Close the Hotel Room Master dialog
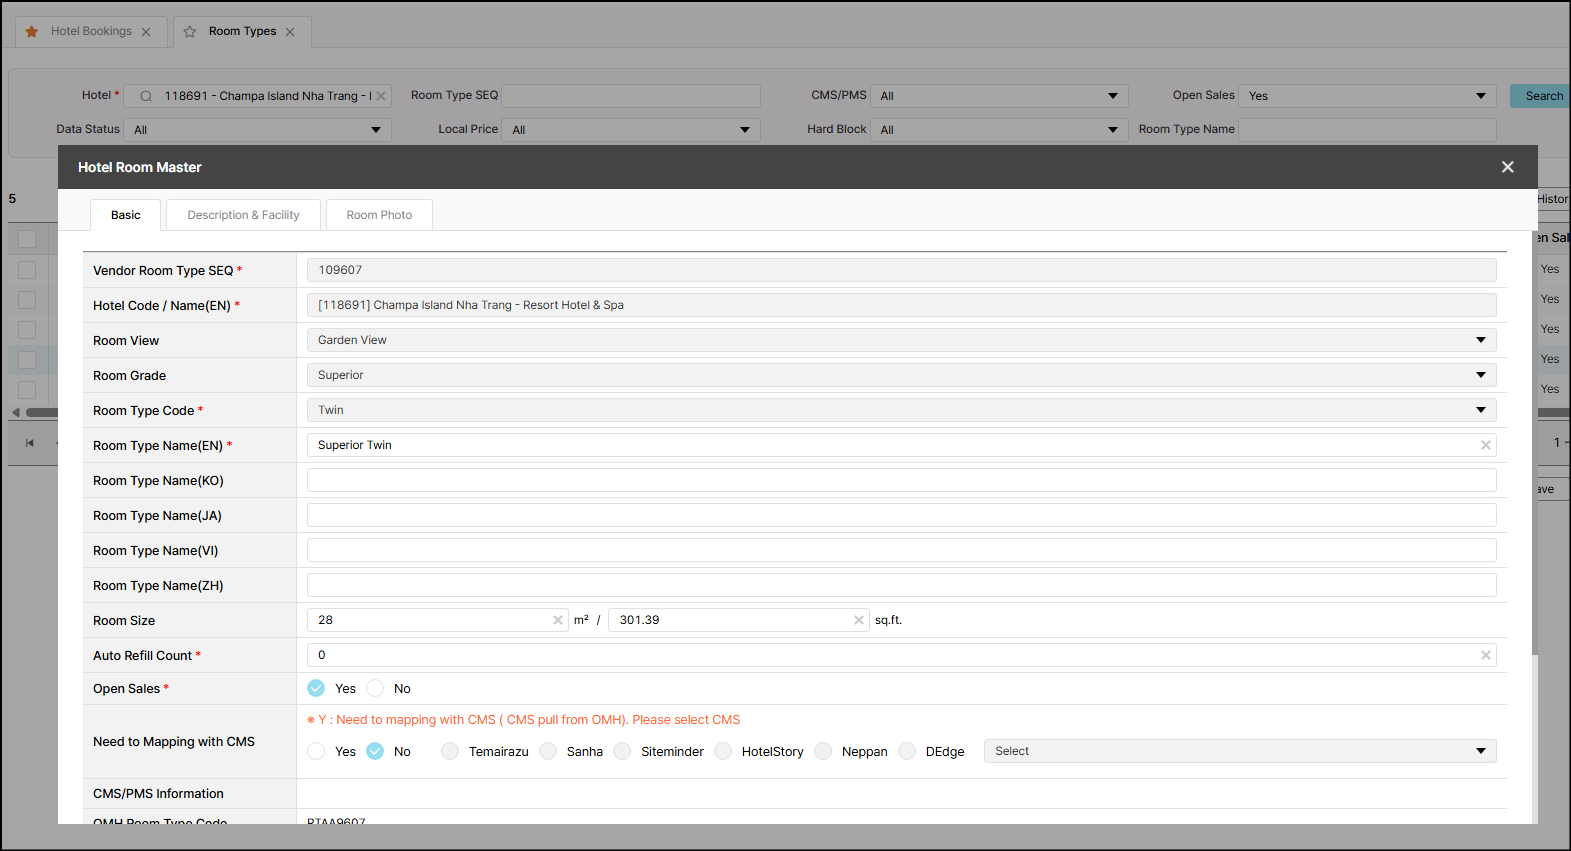Screen dimensions: 1571x851 click(1507, 167)
